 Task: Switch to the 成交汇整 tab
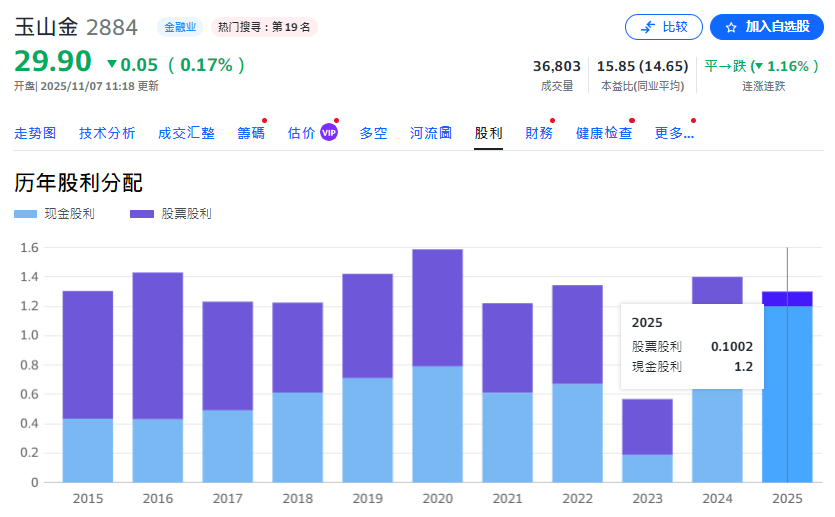coord(186,133)
